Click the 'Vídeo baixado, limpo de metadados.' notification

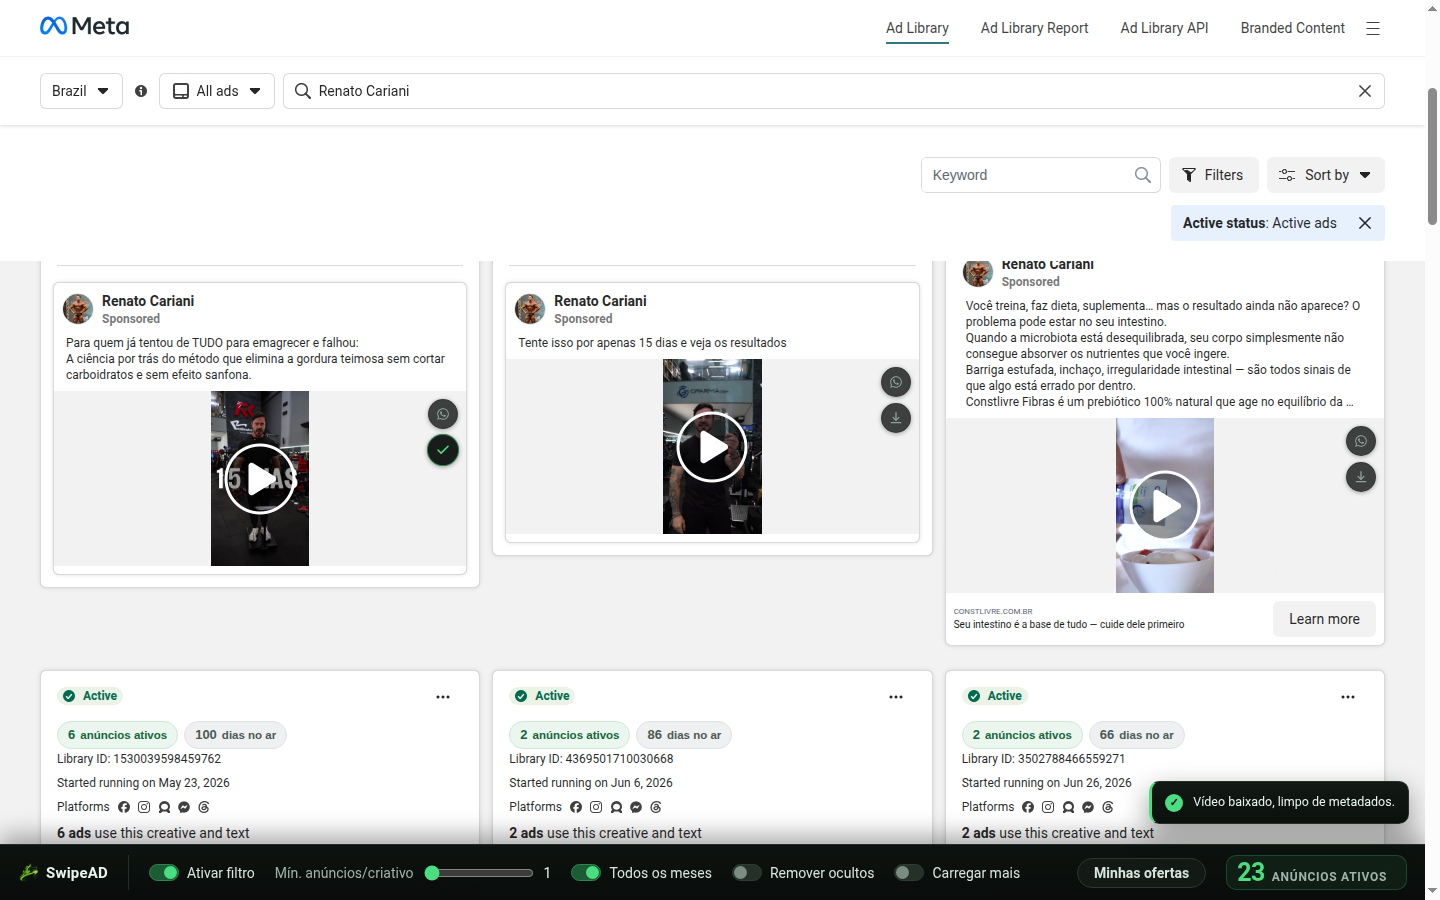(1280, 802)
